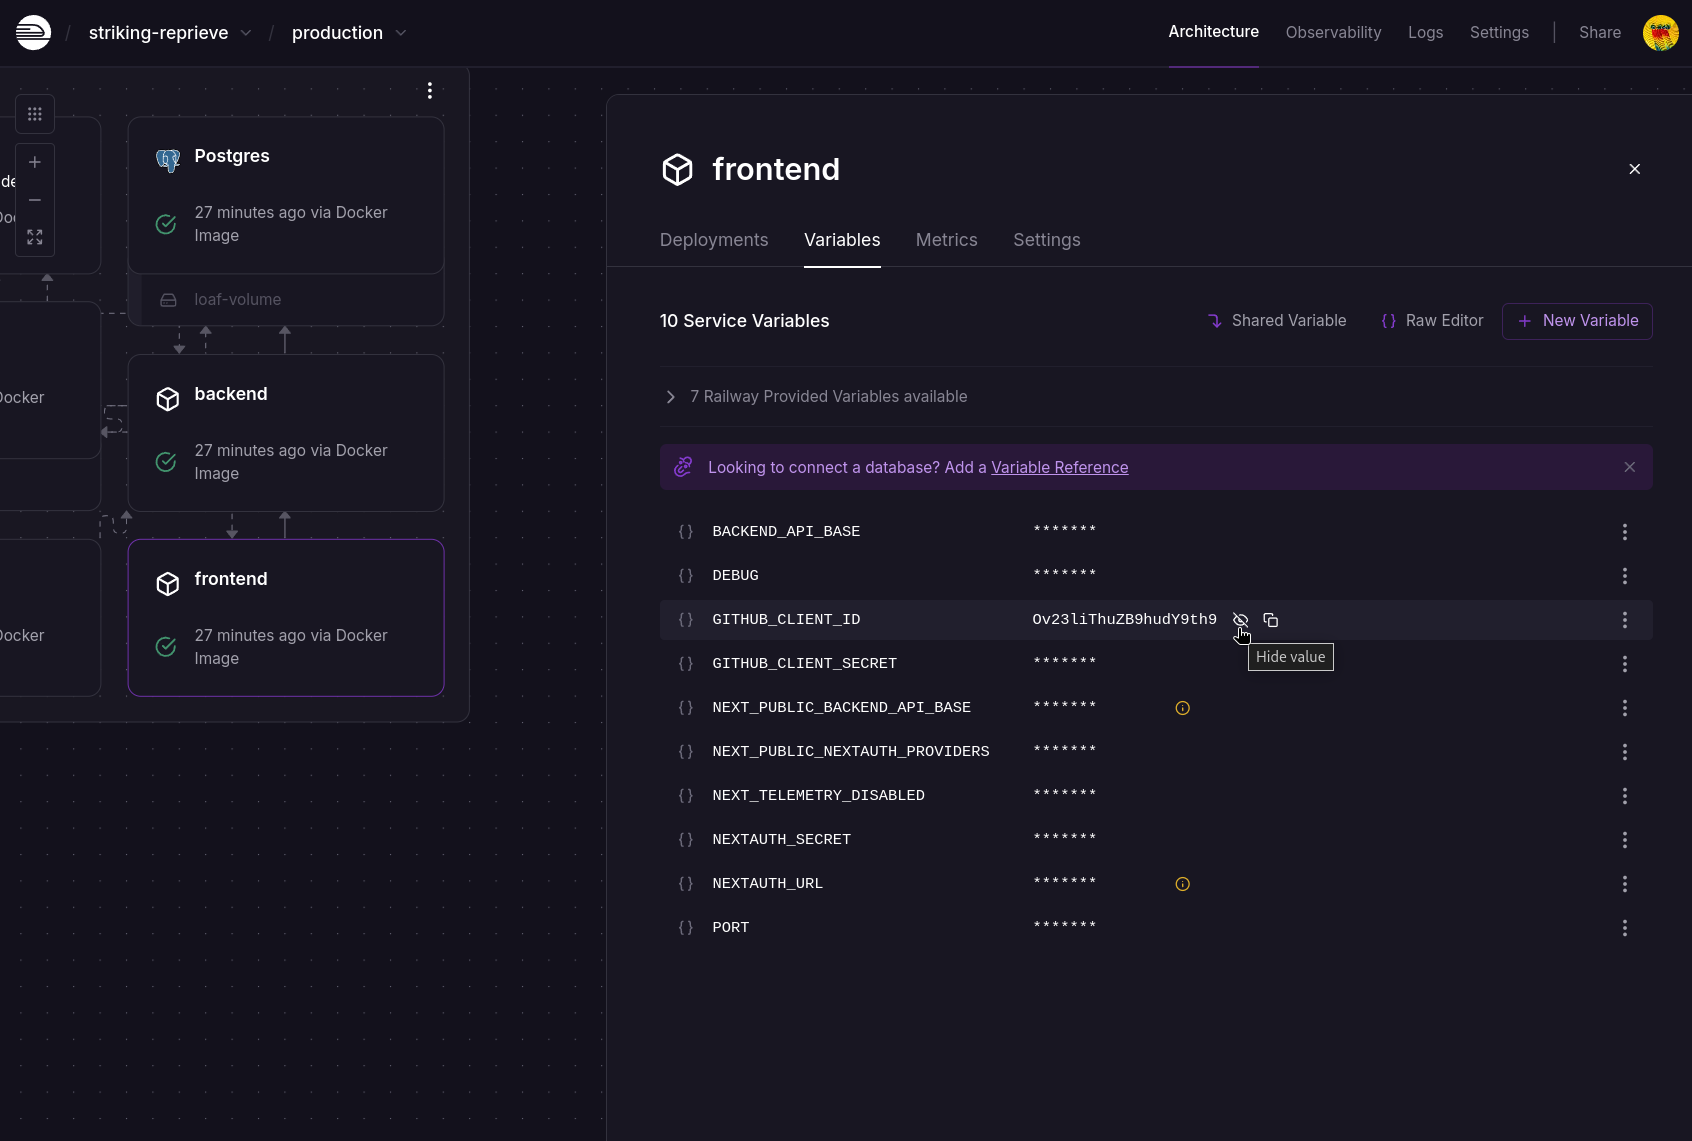Hide the GITHUB_CLIENT_ID value
The height and width of the screenshot is (1141, 1692).
pos(1239,620)
